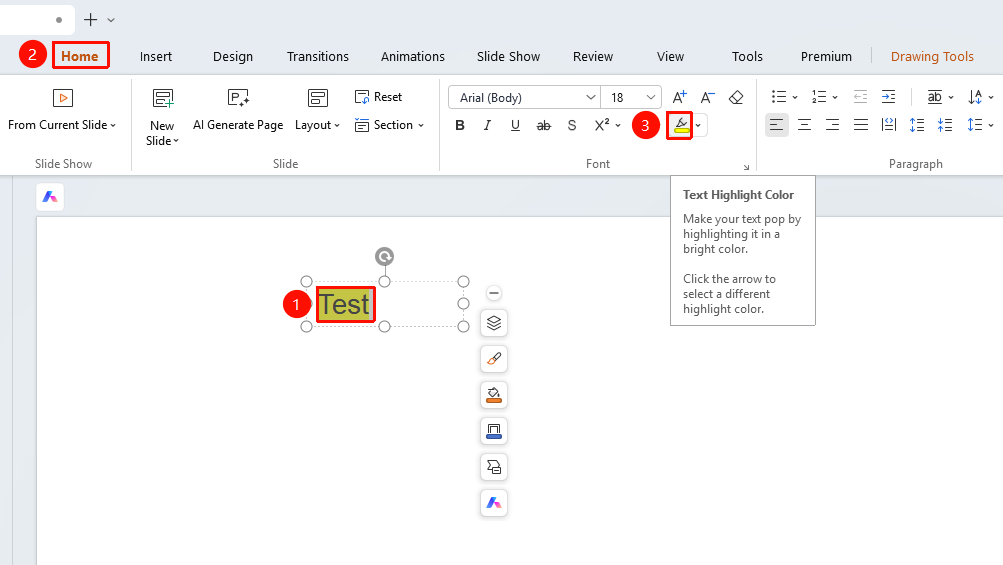
Task: Toggle italic formatting
Action: 487,125
